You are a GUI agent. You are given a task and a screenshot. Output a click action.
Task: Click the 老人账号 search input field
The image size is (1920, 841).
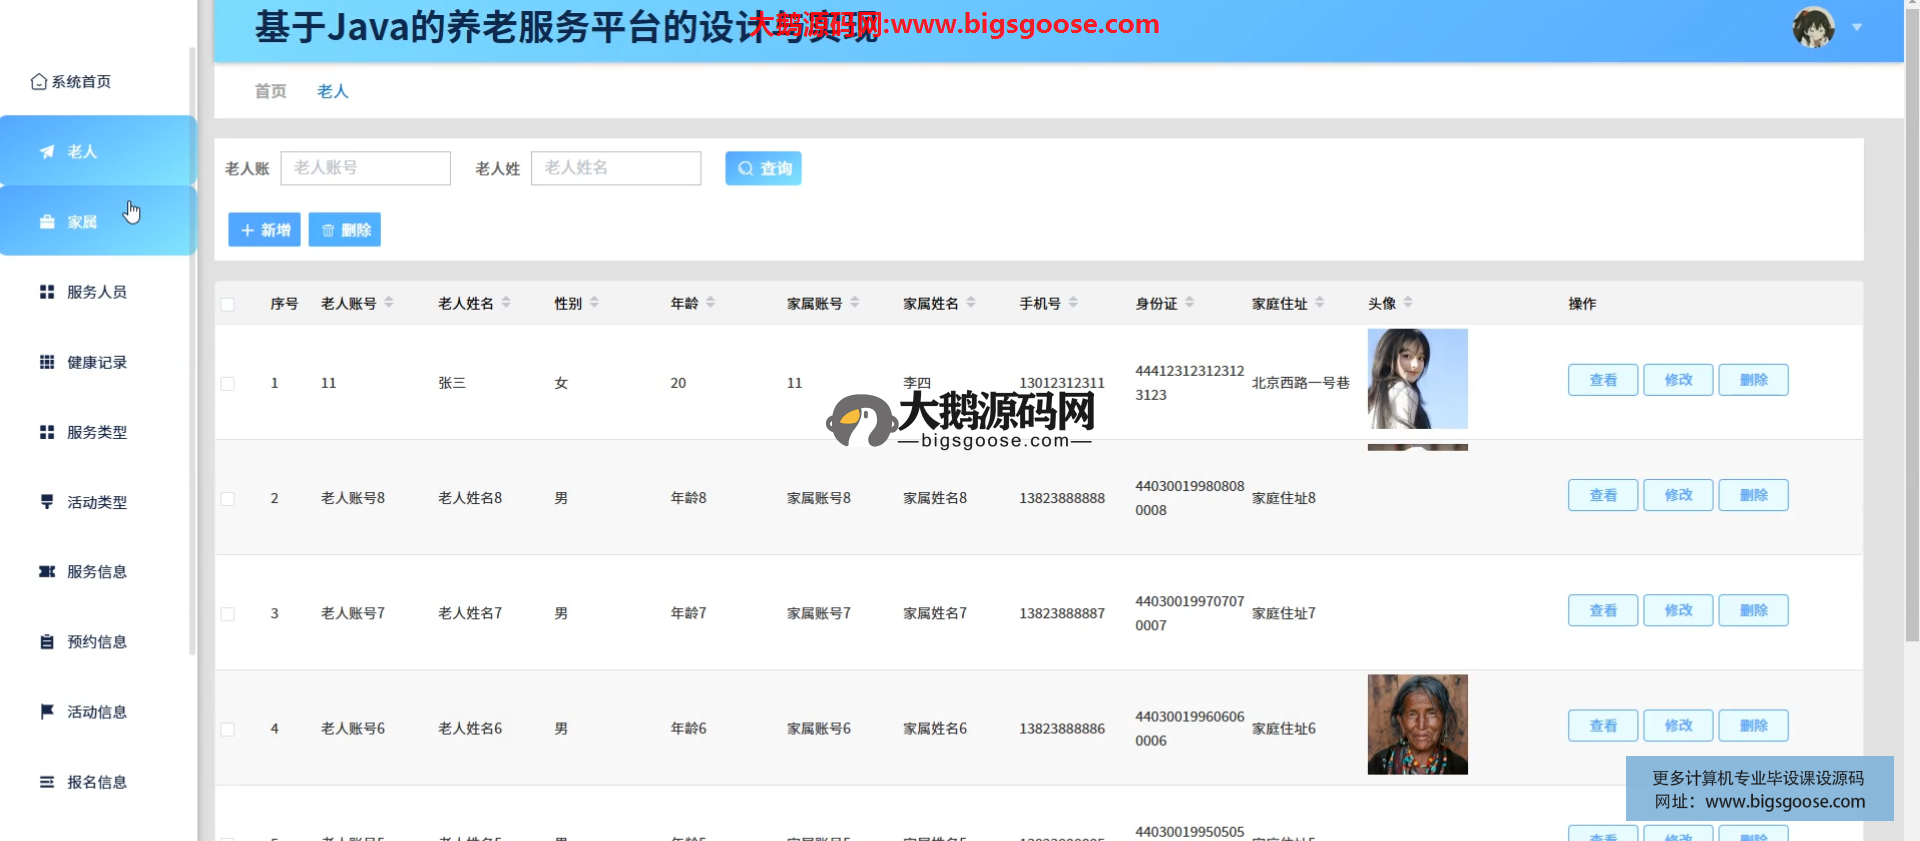click(366, 168)
